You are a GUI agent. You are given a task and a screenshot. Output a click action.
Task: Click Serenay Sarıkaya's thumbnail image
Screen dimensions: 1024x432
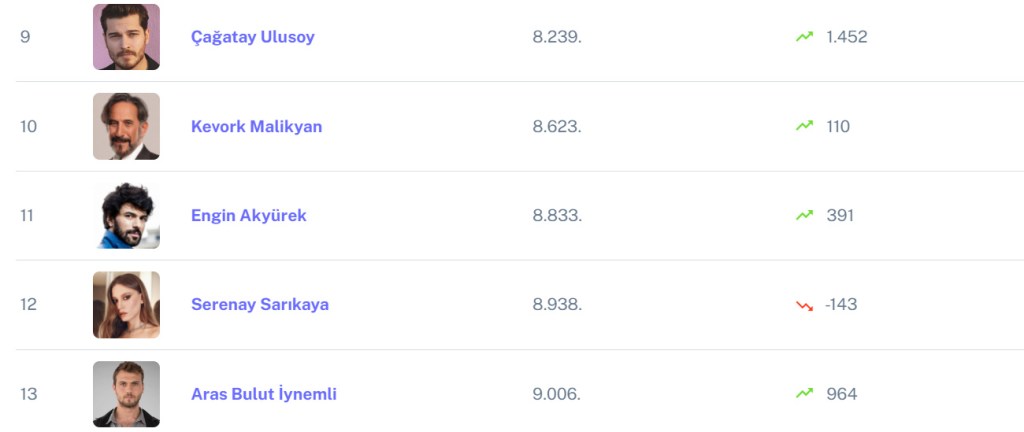click(x=126, y=305)
